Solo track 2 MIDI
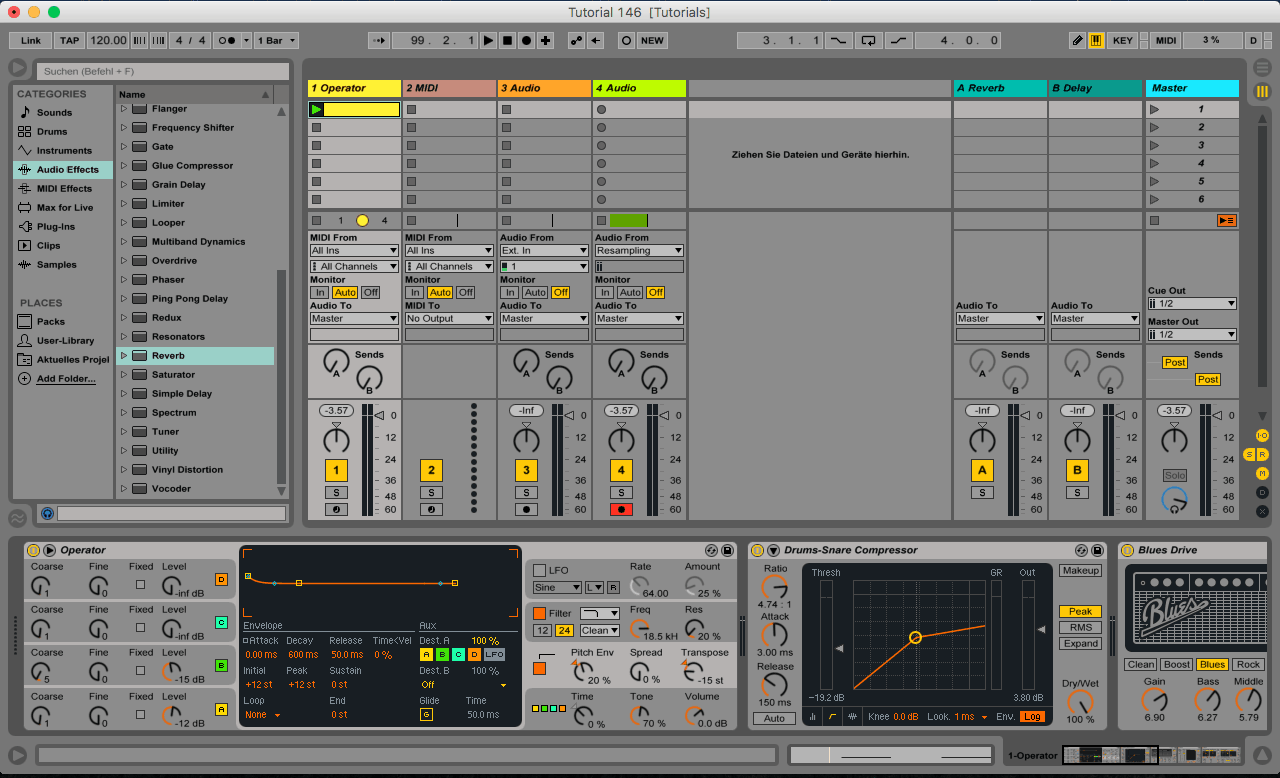 pos(431,492)
